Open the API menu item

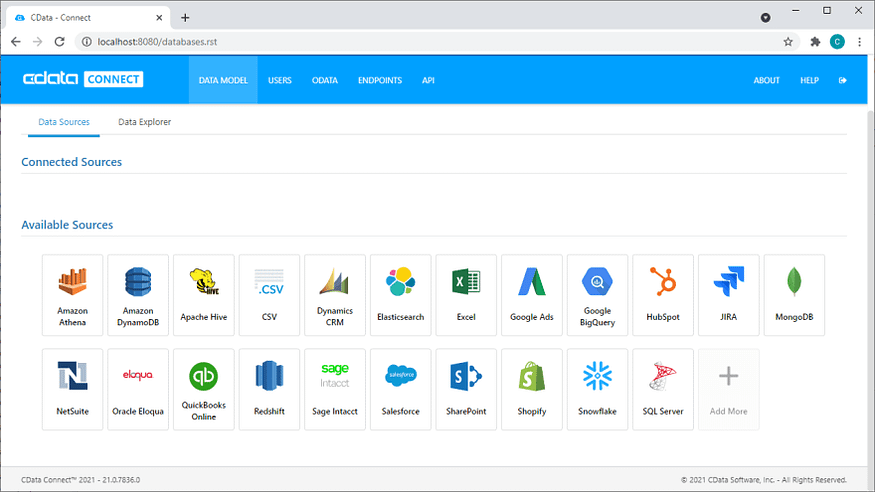click(x=428, y=80)
